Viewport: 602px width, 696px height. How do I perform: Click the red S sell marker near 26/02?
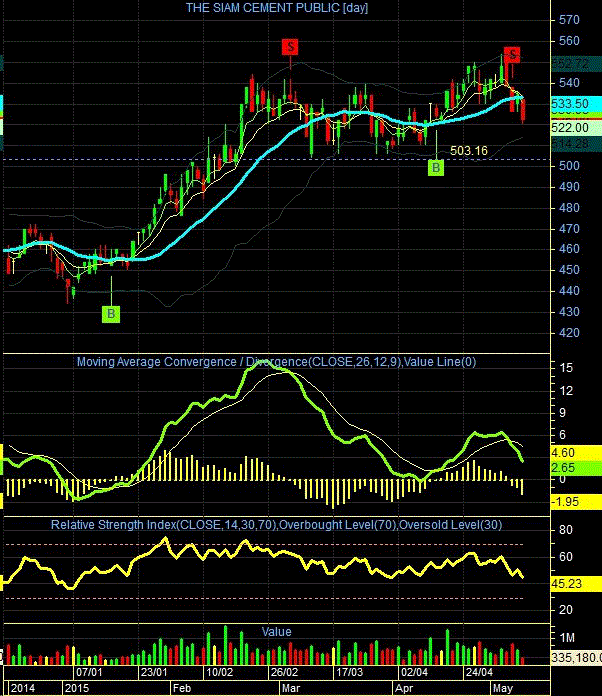(x=290, y=47)
